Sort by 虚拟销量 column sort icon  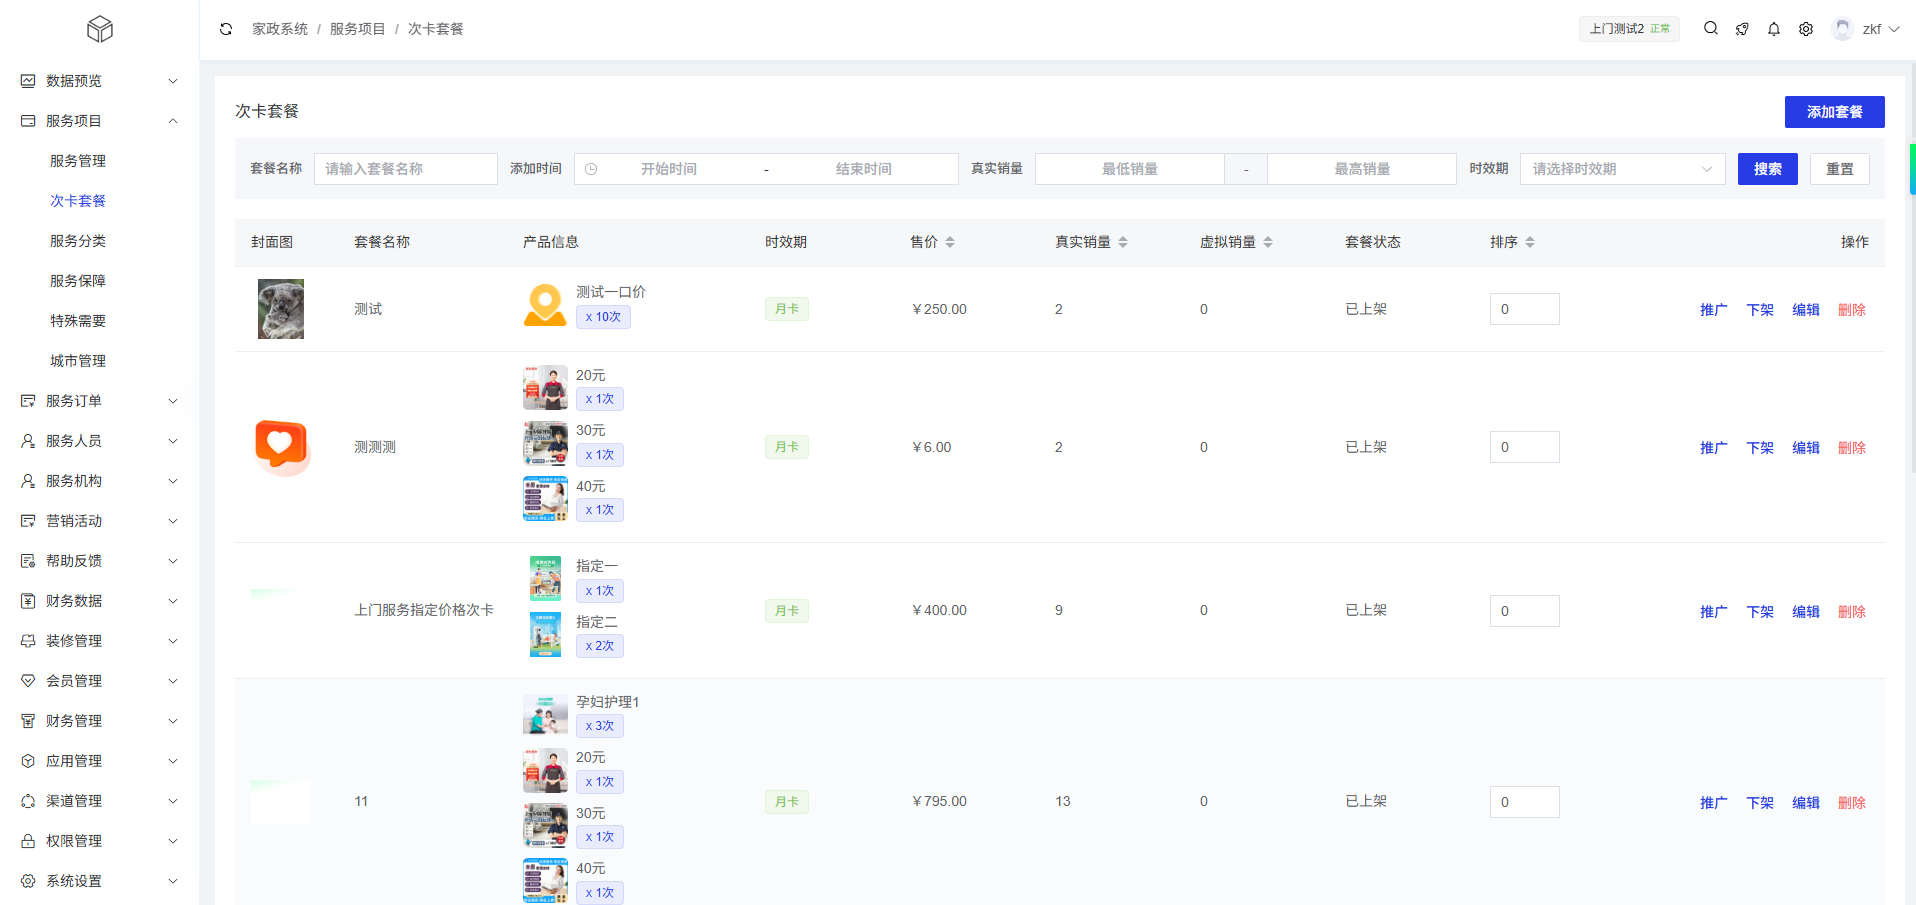[1268, 242]
